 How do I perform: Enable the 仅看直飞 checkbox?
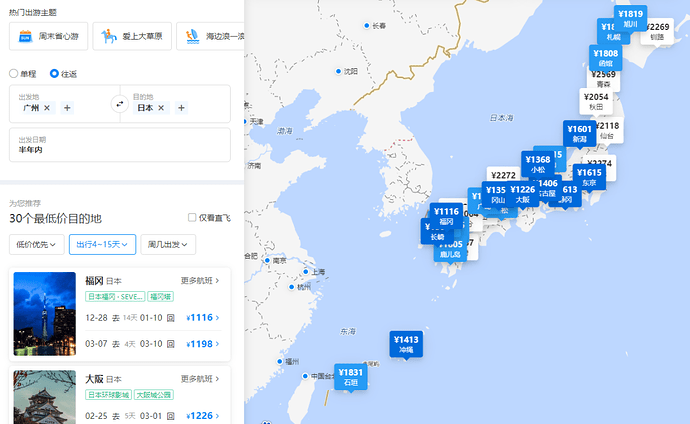click(192, 217)
